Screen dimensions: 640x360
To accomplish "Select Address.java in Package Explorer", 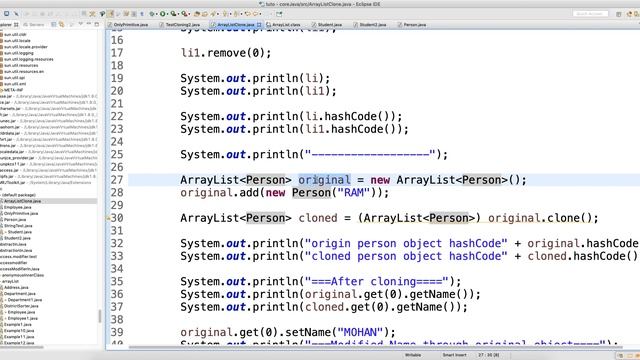I will (16, 287).
